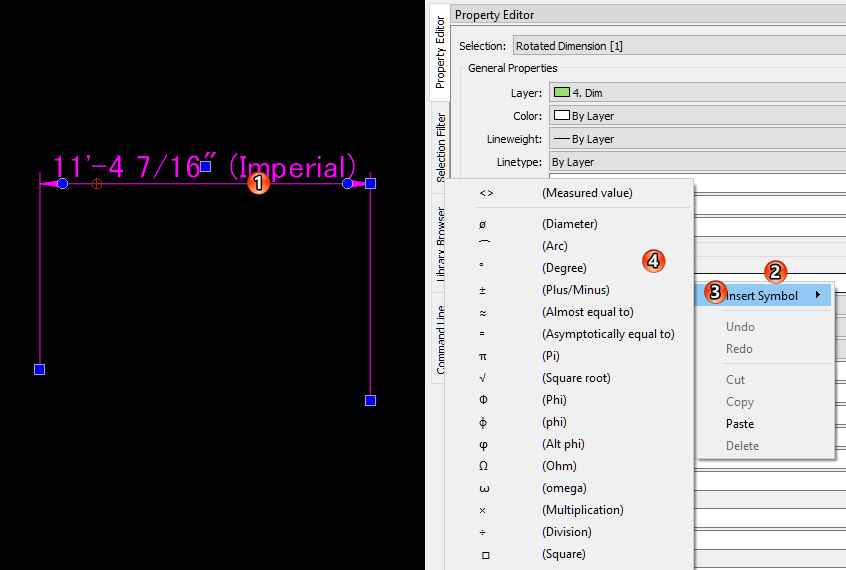
Task: Select the Degree symbol
Action: click(569, 268)
